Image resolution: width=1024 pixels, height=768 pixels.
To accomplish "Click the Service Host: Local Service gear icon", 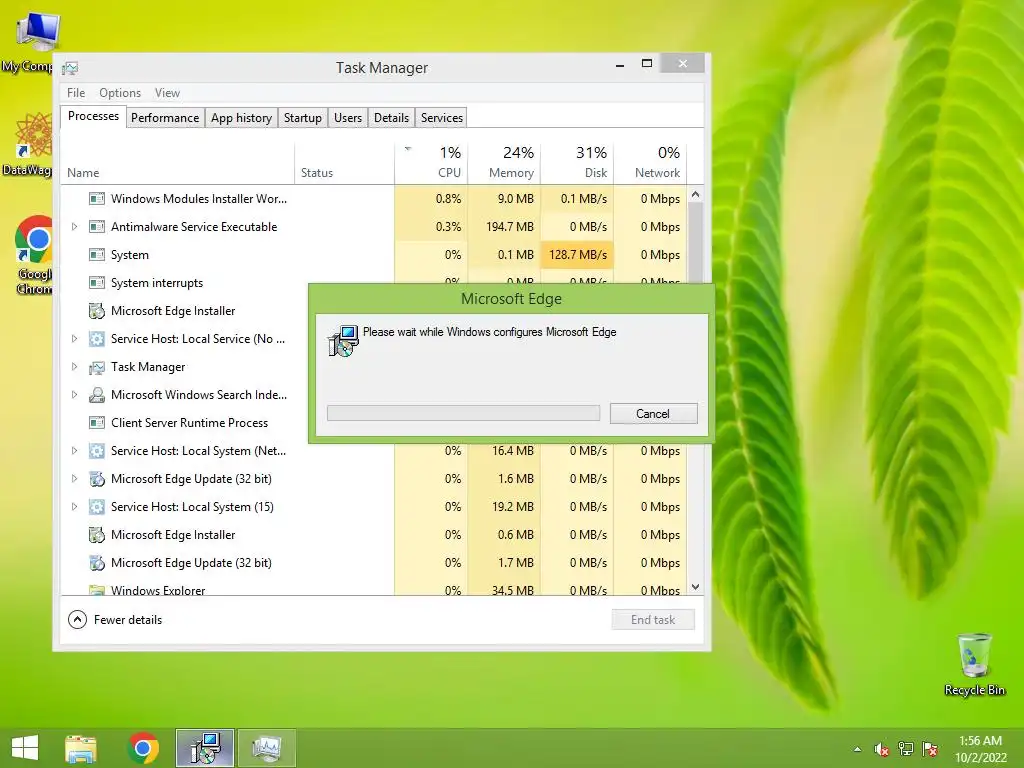I will coord(97,339).
